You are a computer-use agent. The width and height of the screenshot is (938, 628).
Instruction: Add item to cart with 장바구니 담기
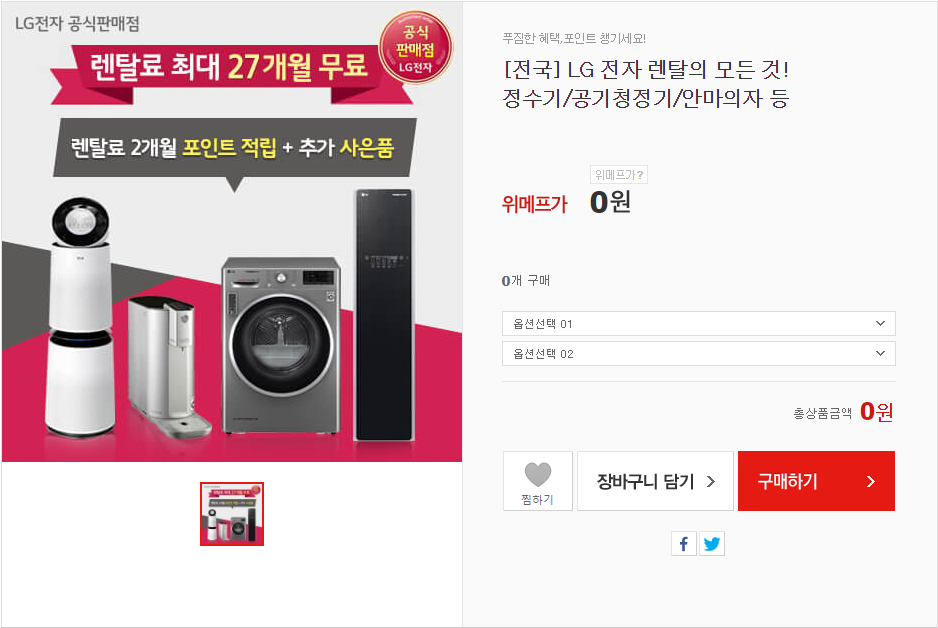(x=655, y=481)
